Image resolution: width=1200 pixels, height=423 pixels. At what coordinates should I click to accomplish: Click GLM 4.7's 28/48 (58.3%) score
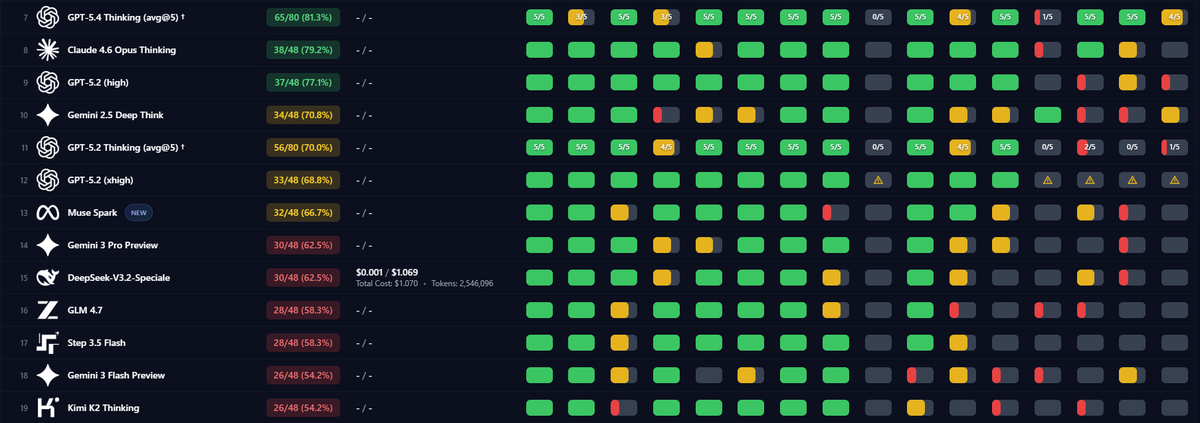[303, 310]
